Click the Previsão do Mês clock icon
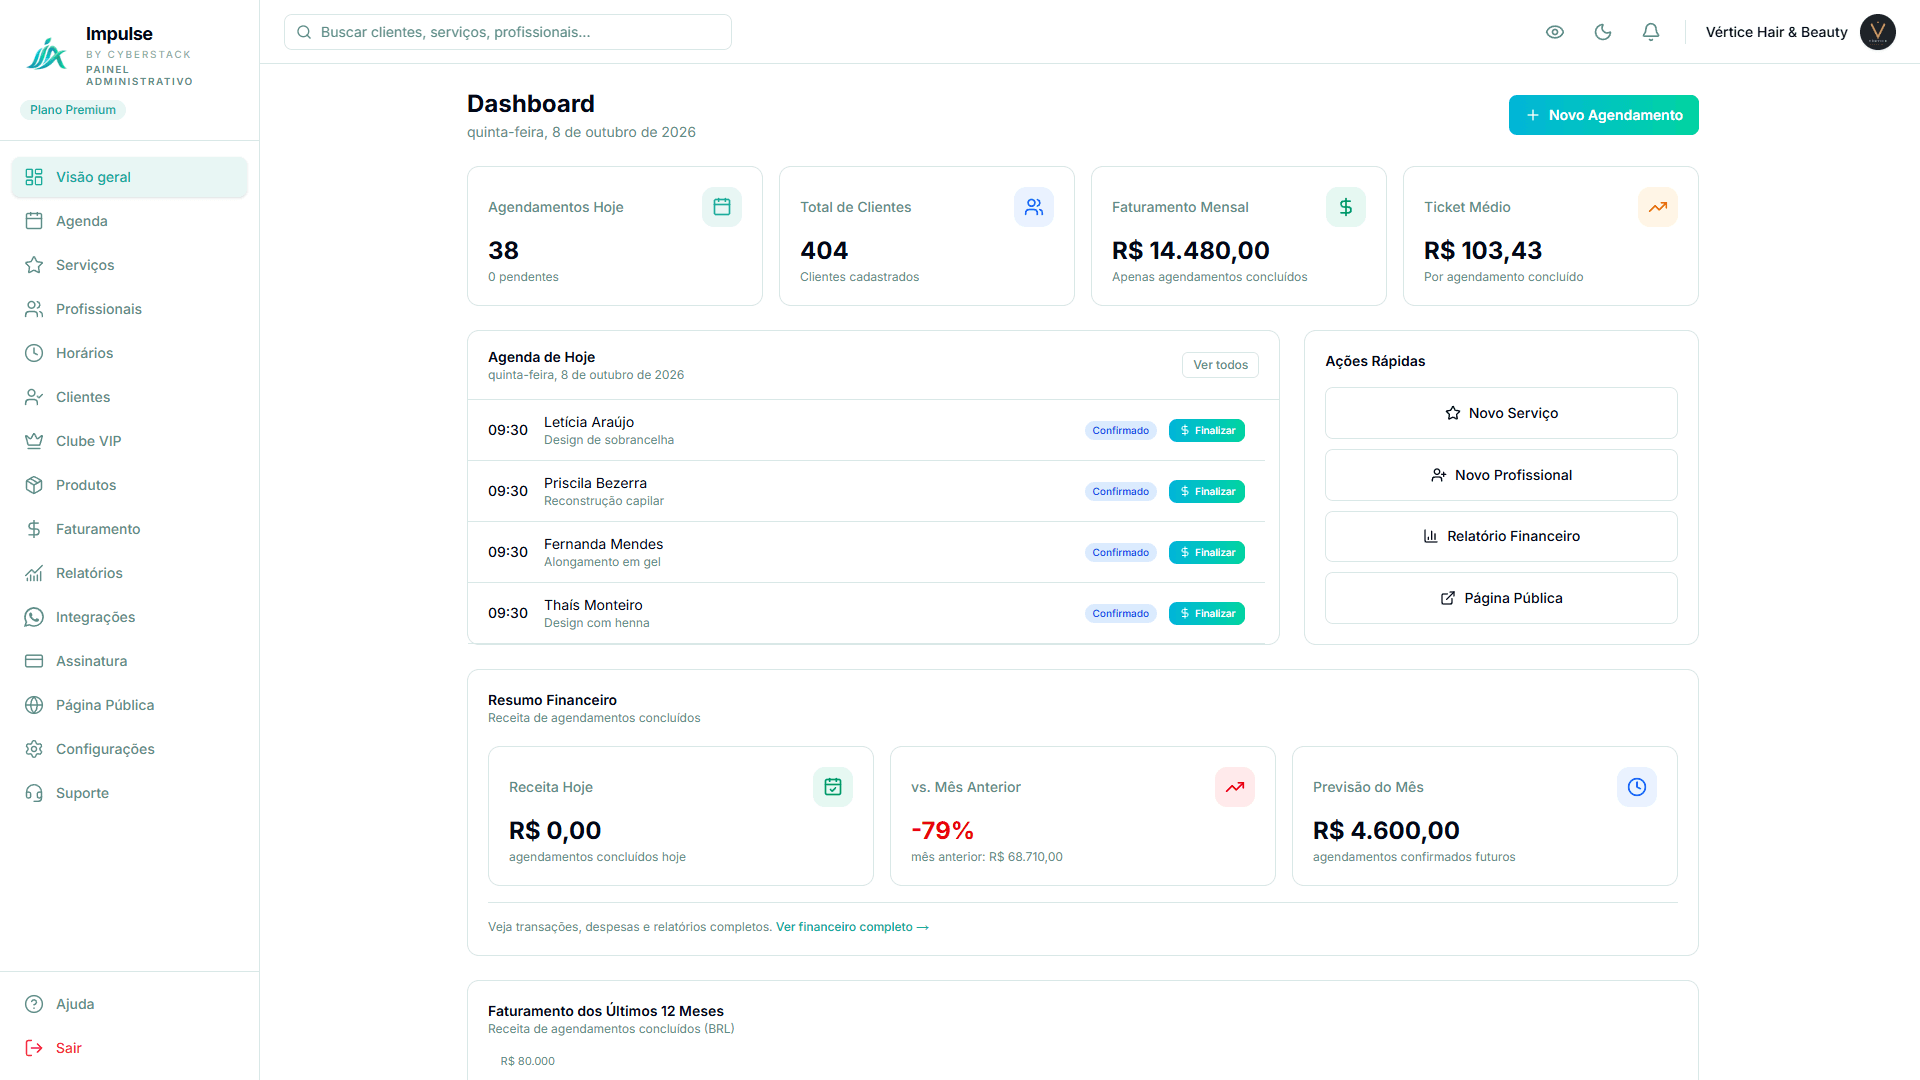 [x=1637, y=787]
